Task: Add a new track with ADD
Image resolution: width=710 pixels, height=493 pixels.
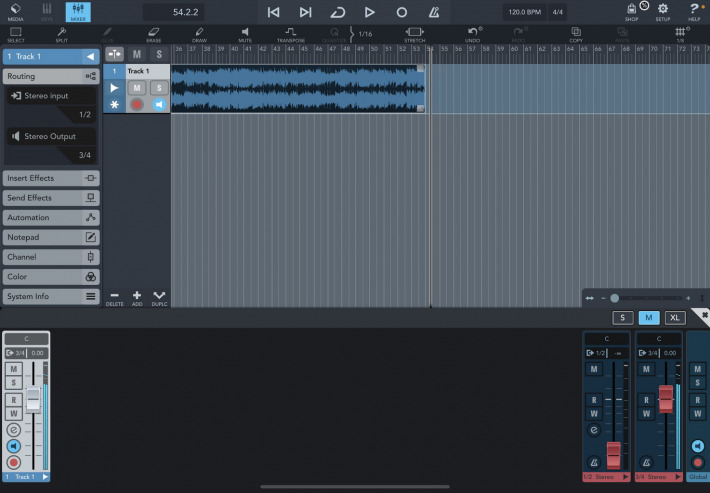Action: click(x=137, y=298)
